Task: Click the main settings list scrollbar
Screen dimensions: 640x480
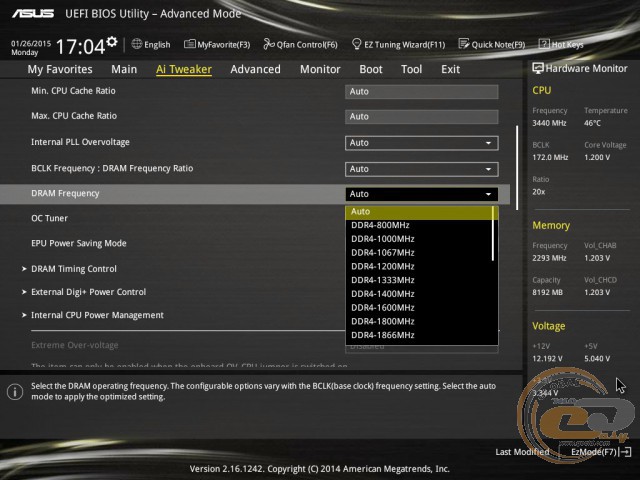Action: [517, 168]
